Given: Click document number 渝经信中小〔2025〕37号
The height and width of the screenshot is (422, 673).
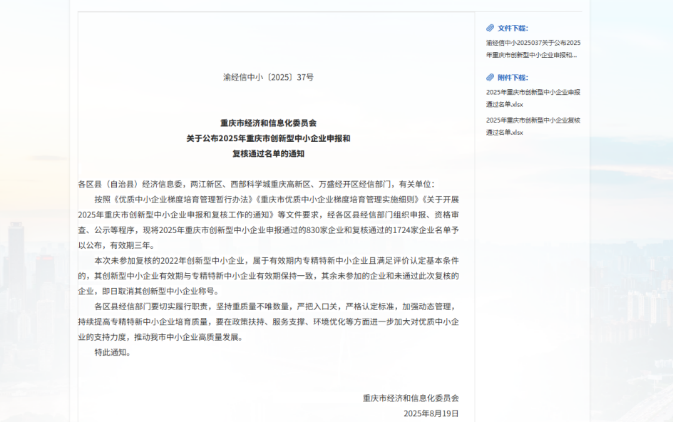Looking at the screenshot, I should tap(268, 77).
